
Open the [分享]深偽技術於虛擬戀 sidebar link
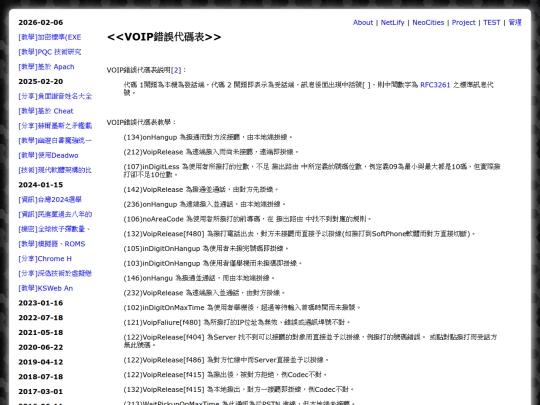click(55, 273)
